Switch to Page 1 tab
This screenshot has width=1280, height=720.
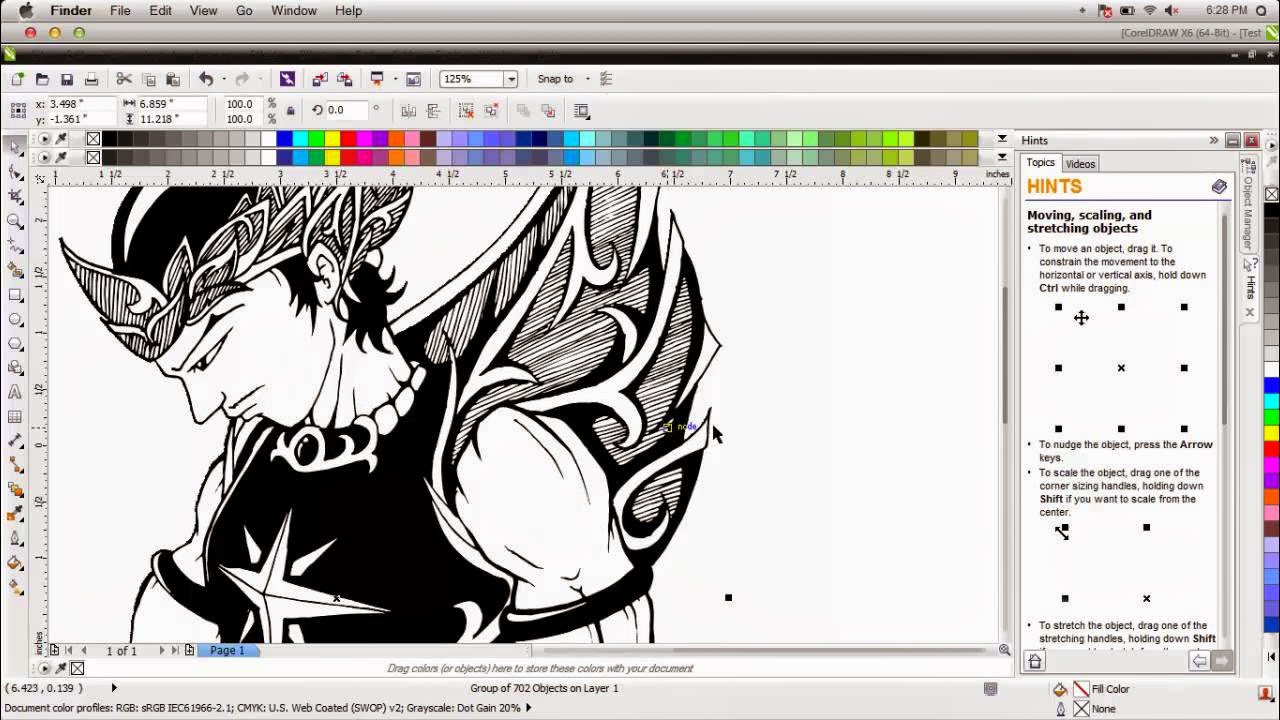[228, 650]
